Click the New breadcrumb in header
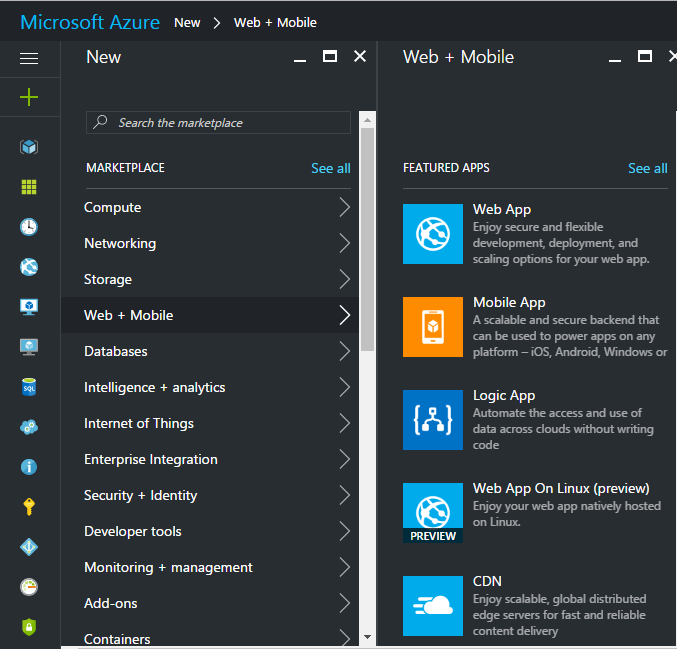The height and width of the screenshot is (649, 677). pos(187,22)
